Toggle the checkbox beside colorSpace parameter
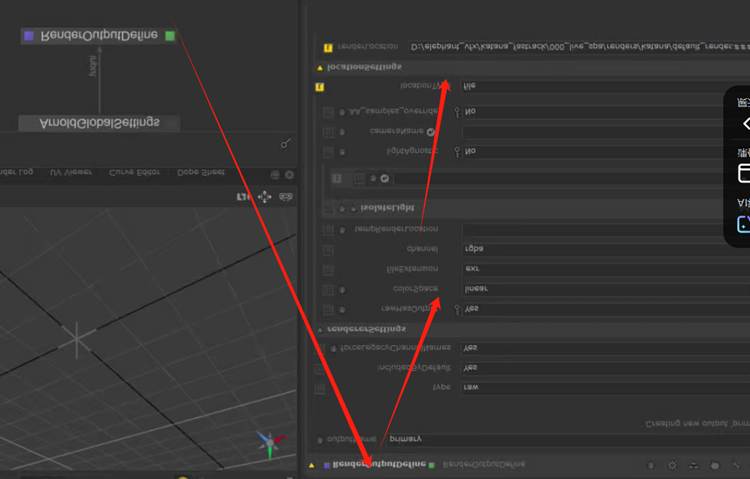This screenshot has width=750, height=479. [x=328, y=289]
